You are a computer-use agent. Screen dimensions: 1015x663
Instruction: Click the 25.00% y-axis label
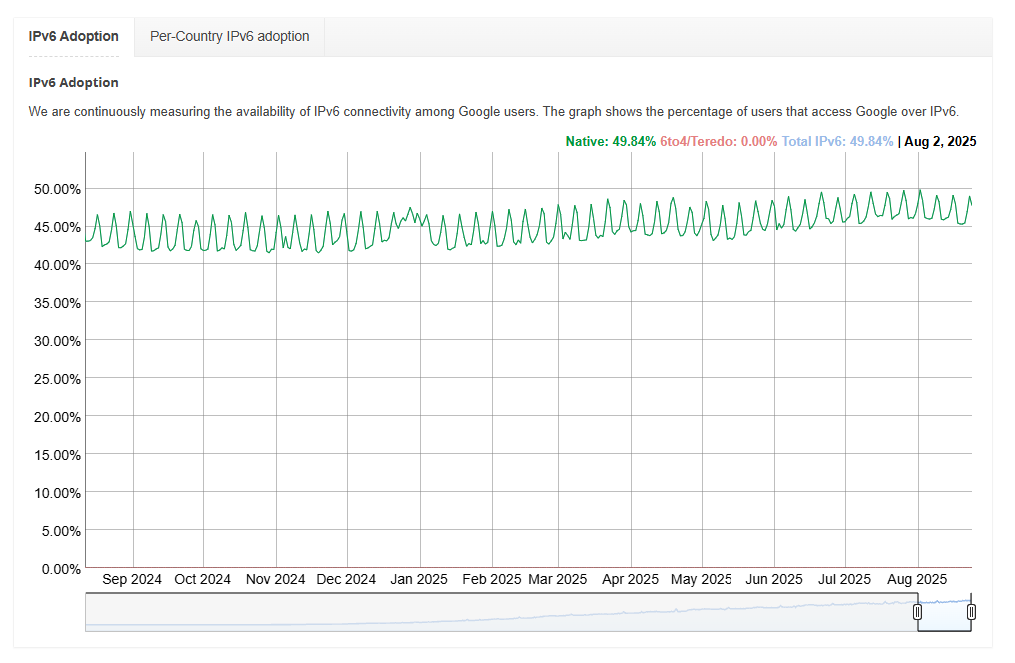point(58,379)
